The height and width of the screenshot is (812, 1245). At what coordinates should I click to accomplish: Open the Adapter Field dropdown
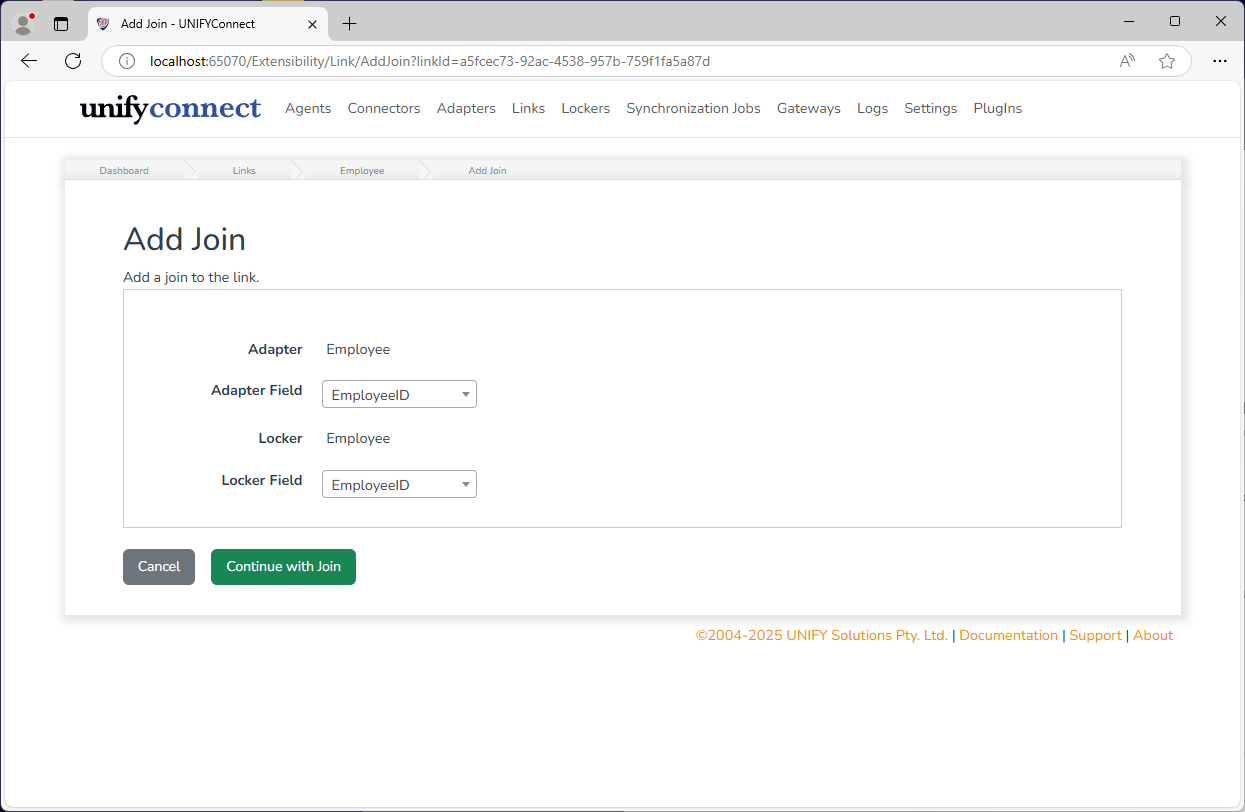(x=399, y=394)
